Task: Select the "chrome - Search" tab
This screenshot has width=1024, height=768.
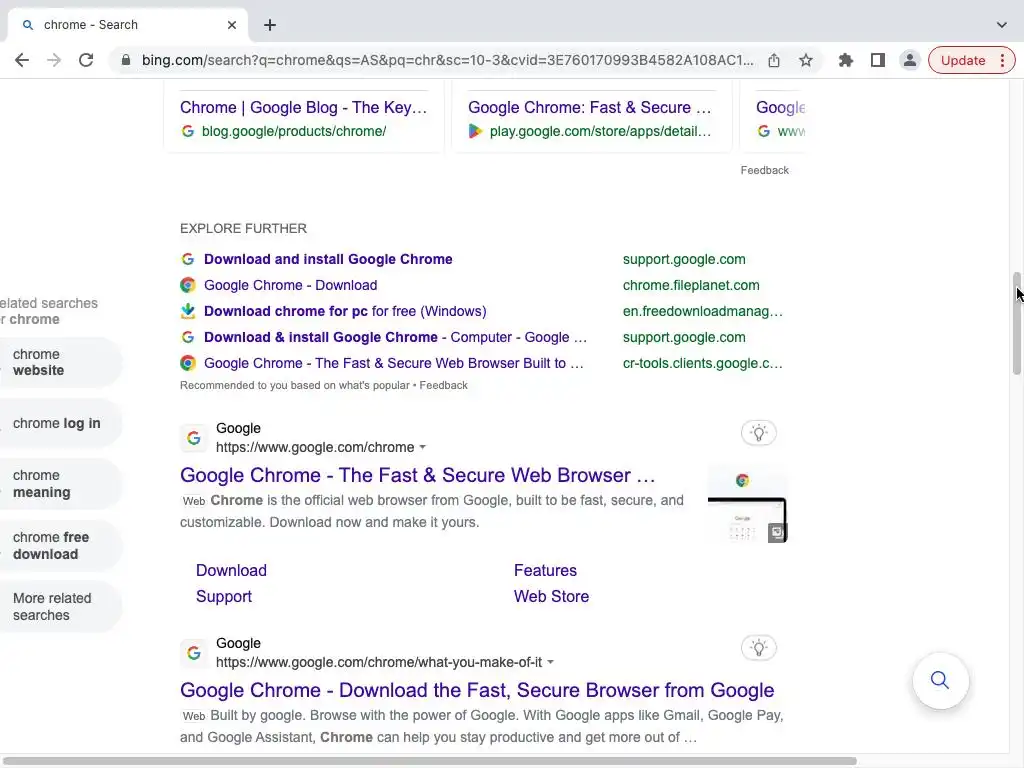Action: [120, 25]
